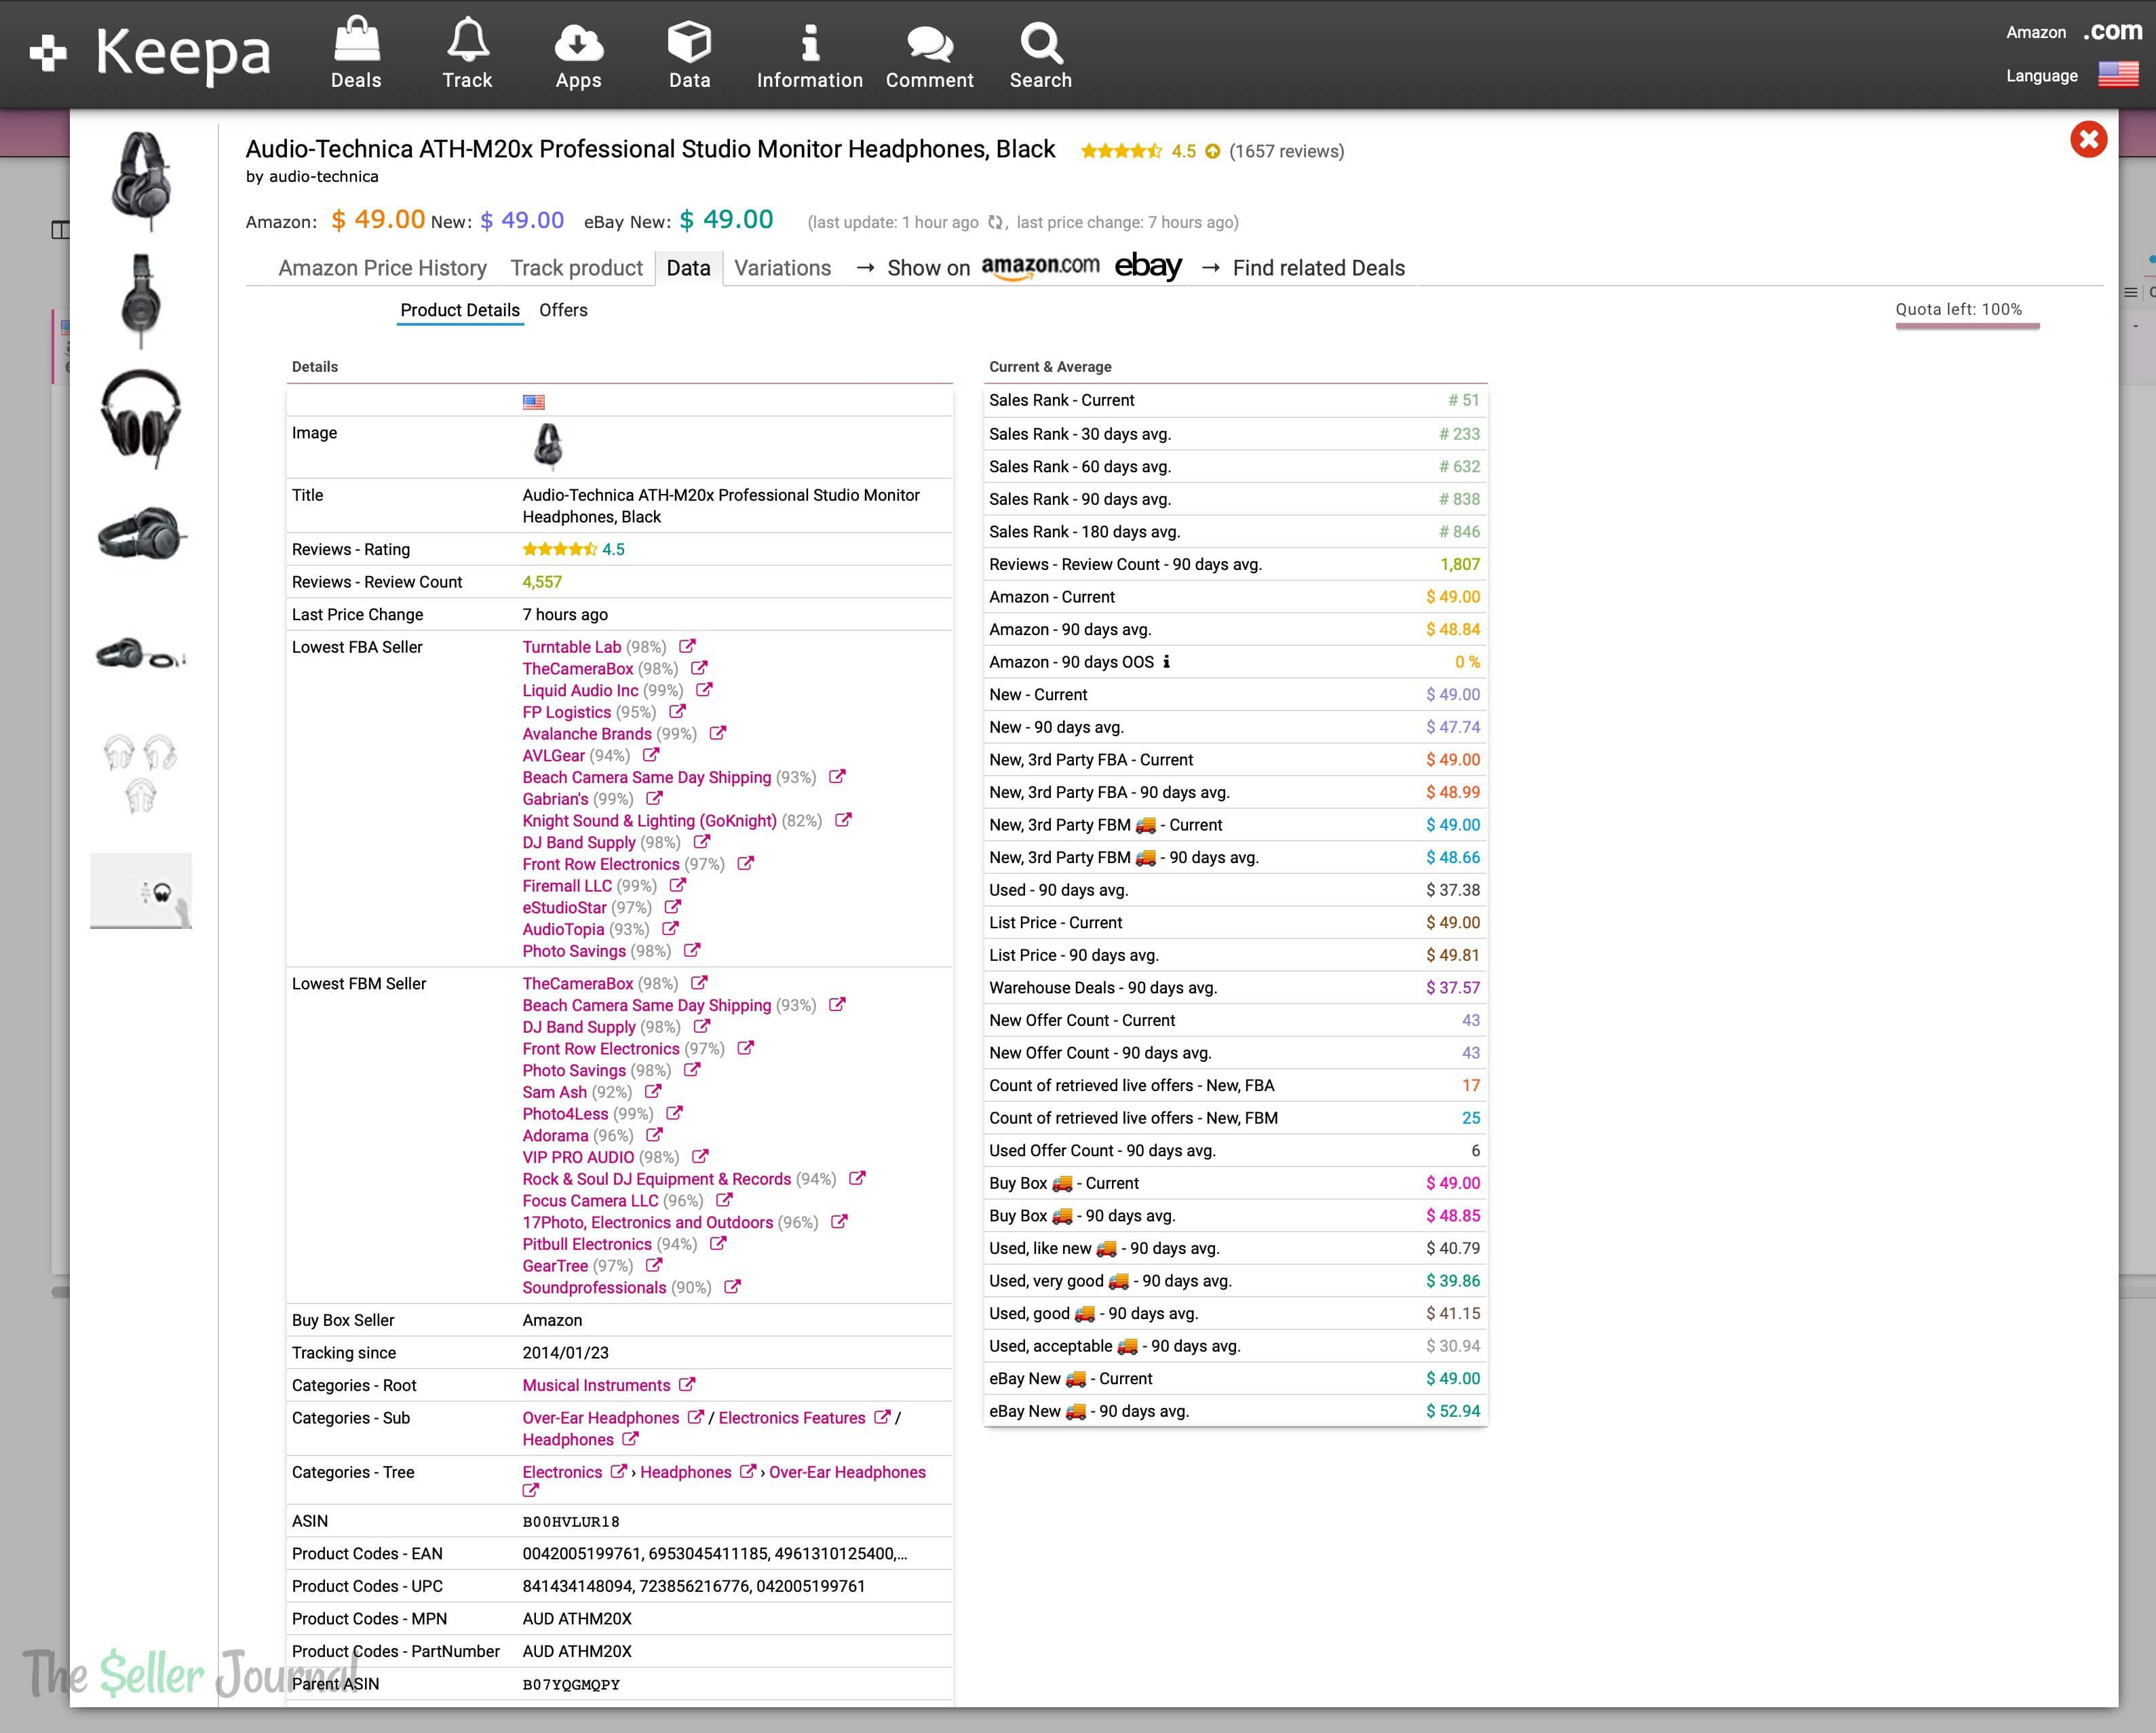This screenshot has height=1733, width=2156.
Task: Close the product overlay with red X
Action: pos(2088,140)
